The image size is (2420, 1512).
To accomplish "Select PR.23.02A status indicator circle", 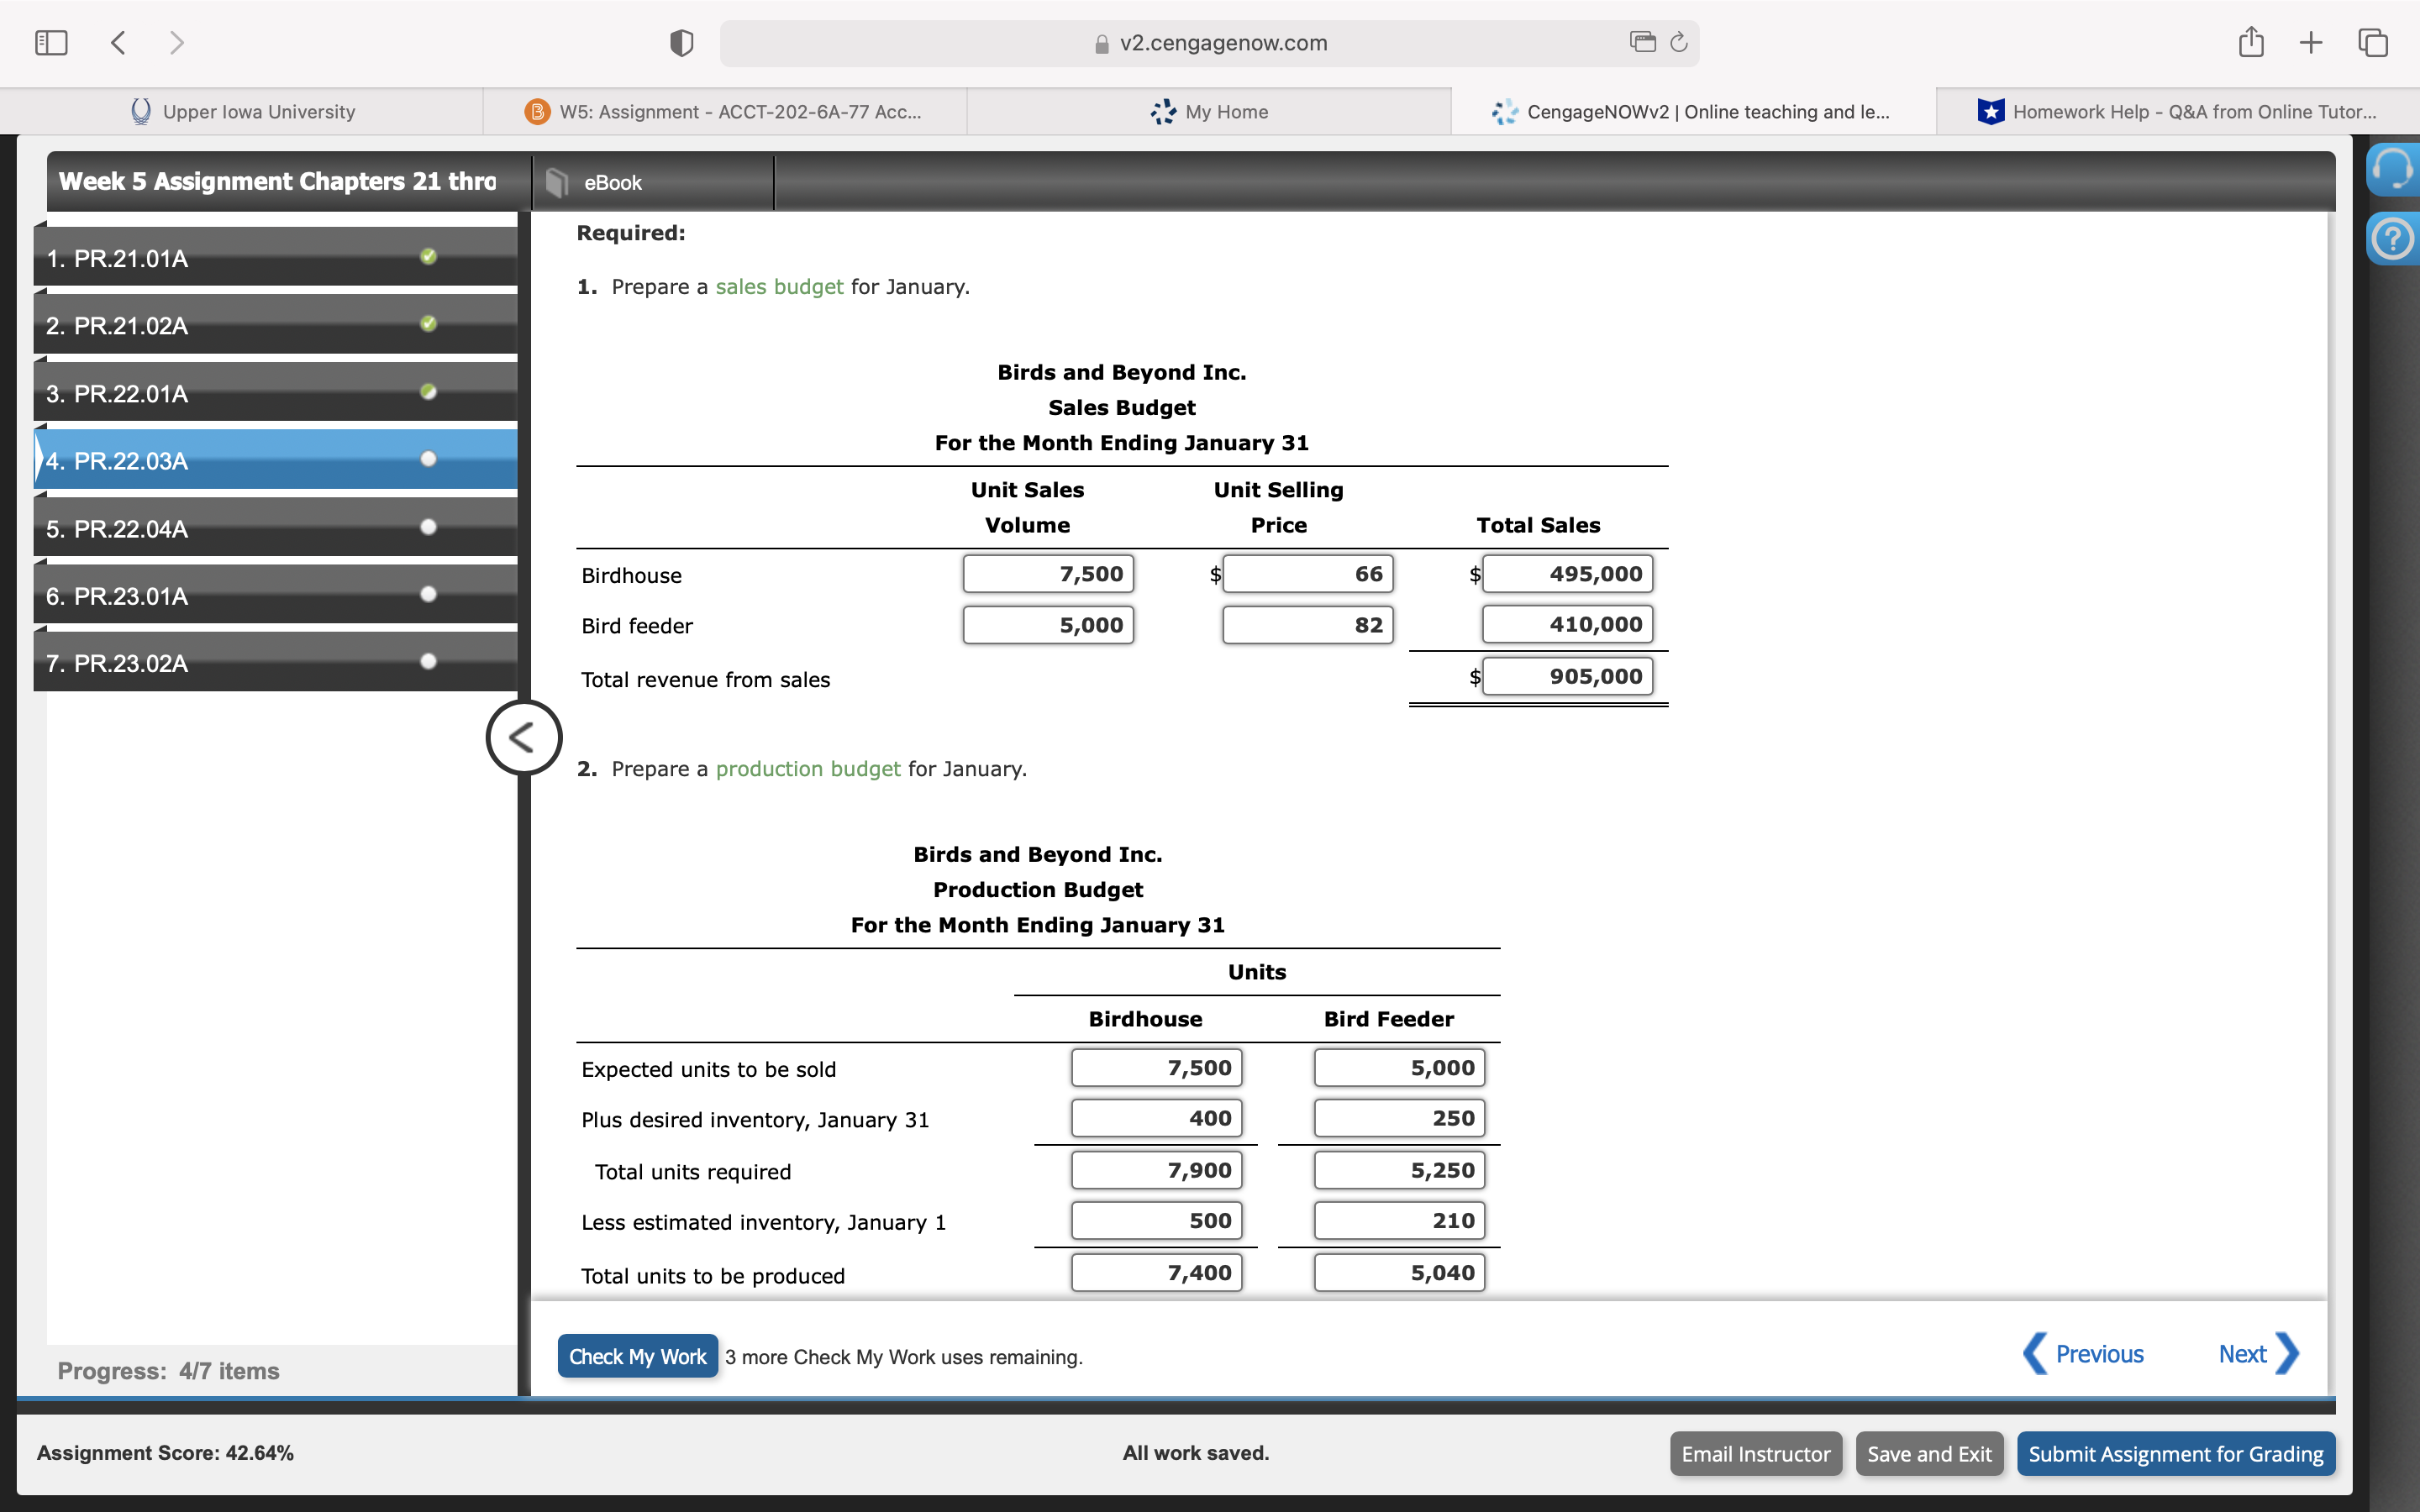I will 429,661.
